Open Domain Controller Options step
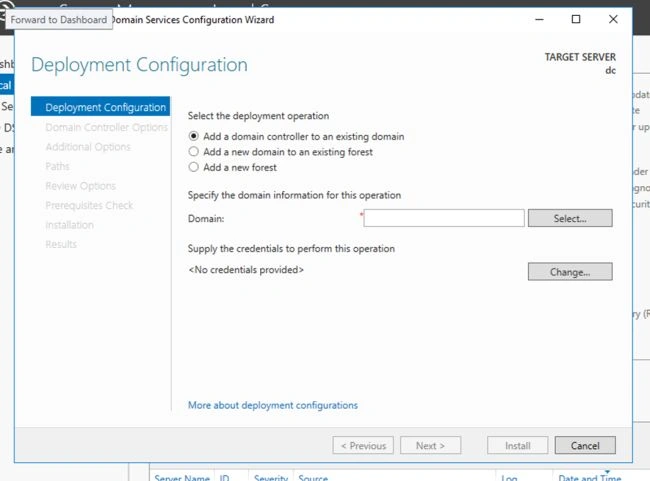650x481 pixels. [x=107, y=127]
